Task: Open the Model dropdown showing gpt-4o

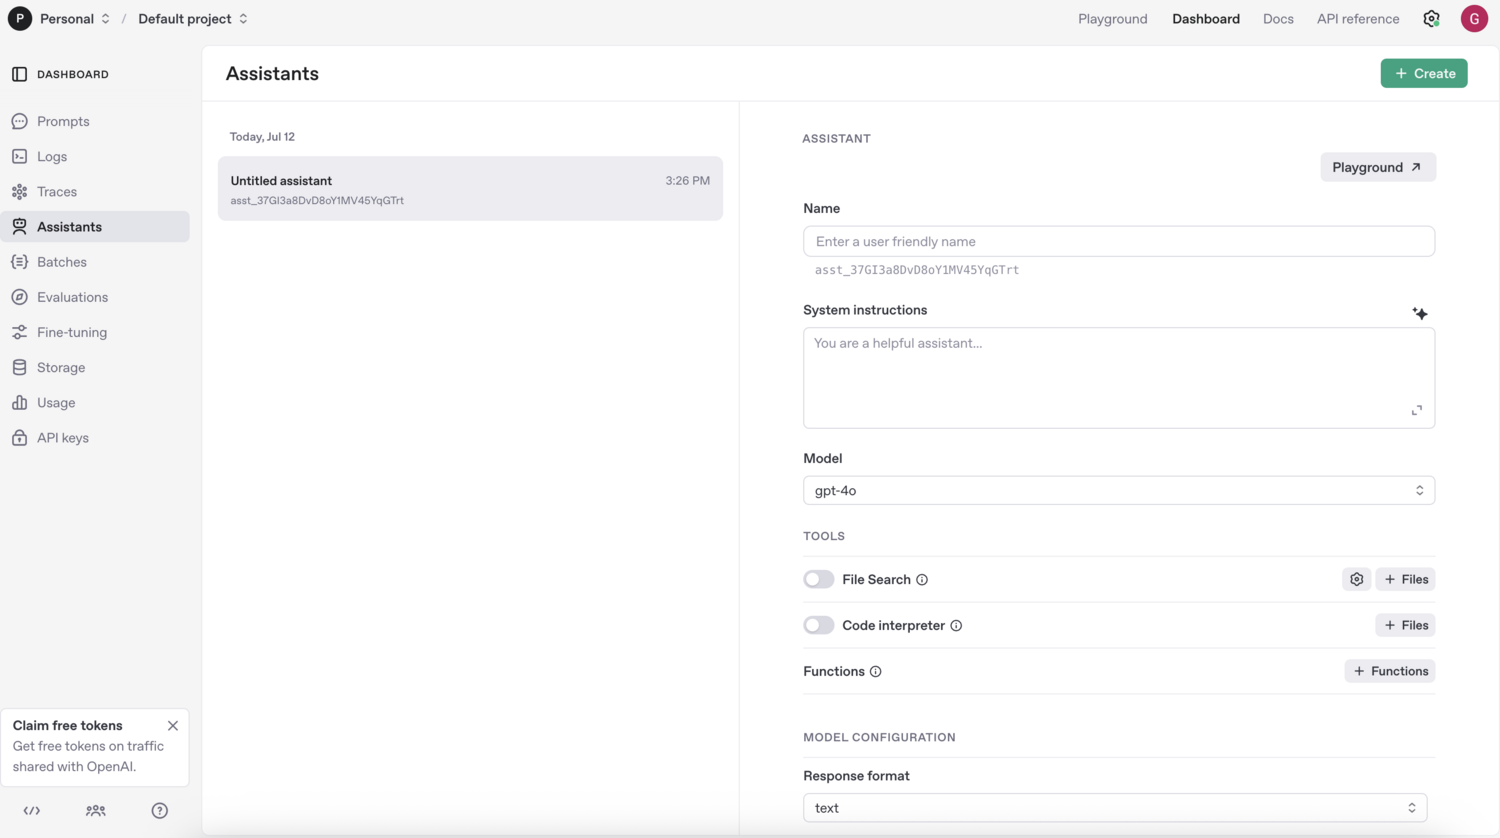Action: 1118,490
